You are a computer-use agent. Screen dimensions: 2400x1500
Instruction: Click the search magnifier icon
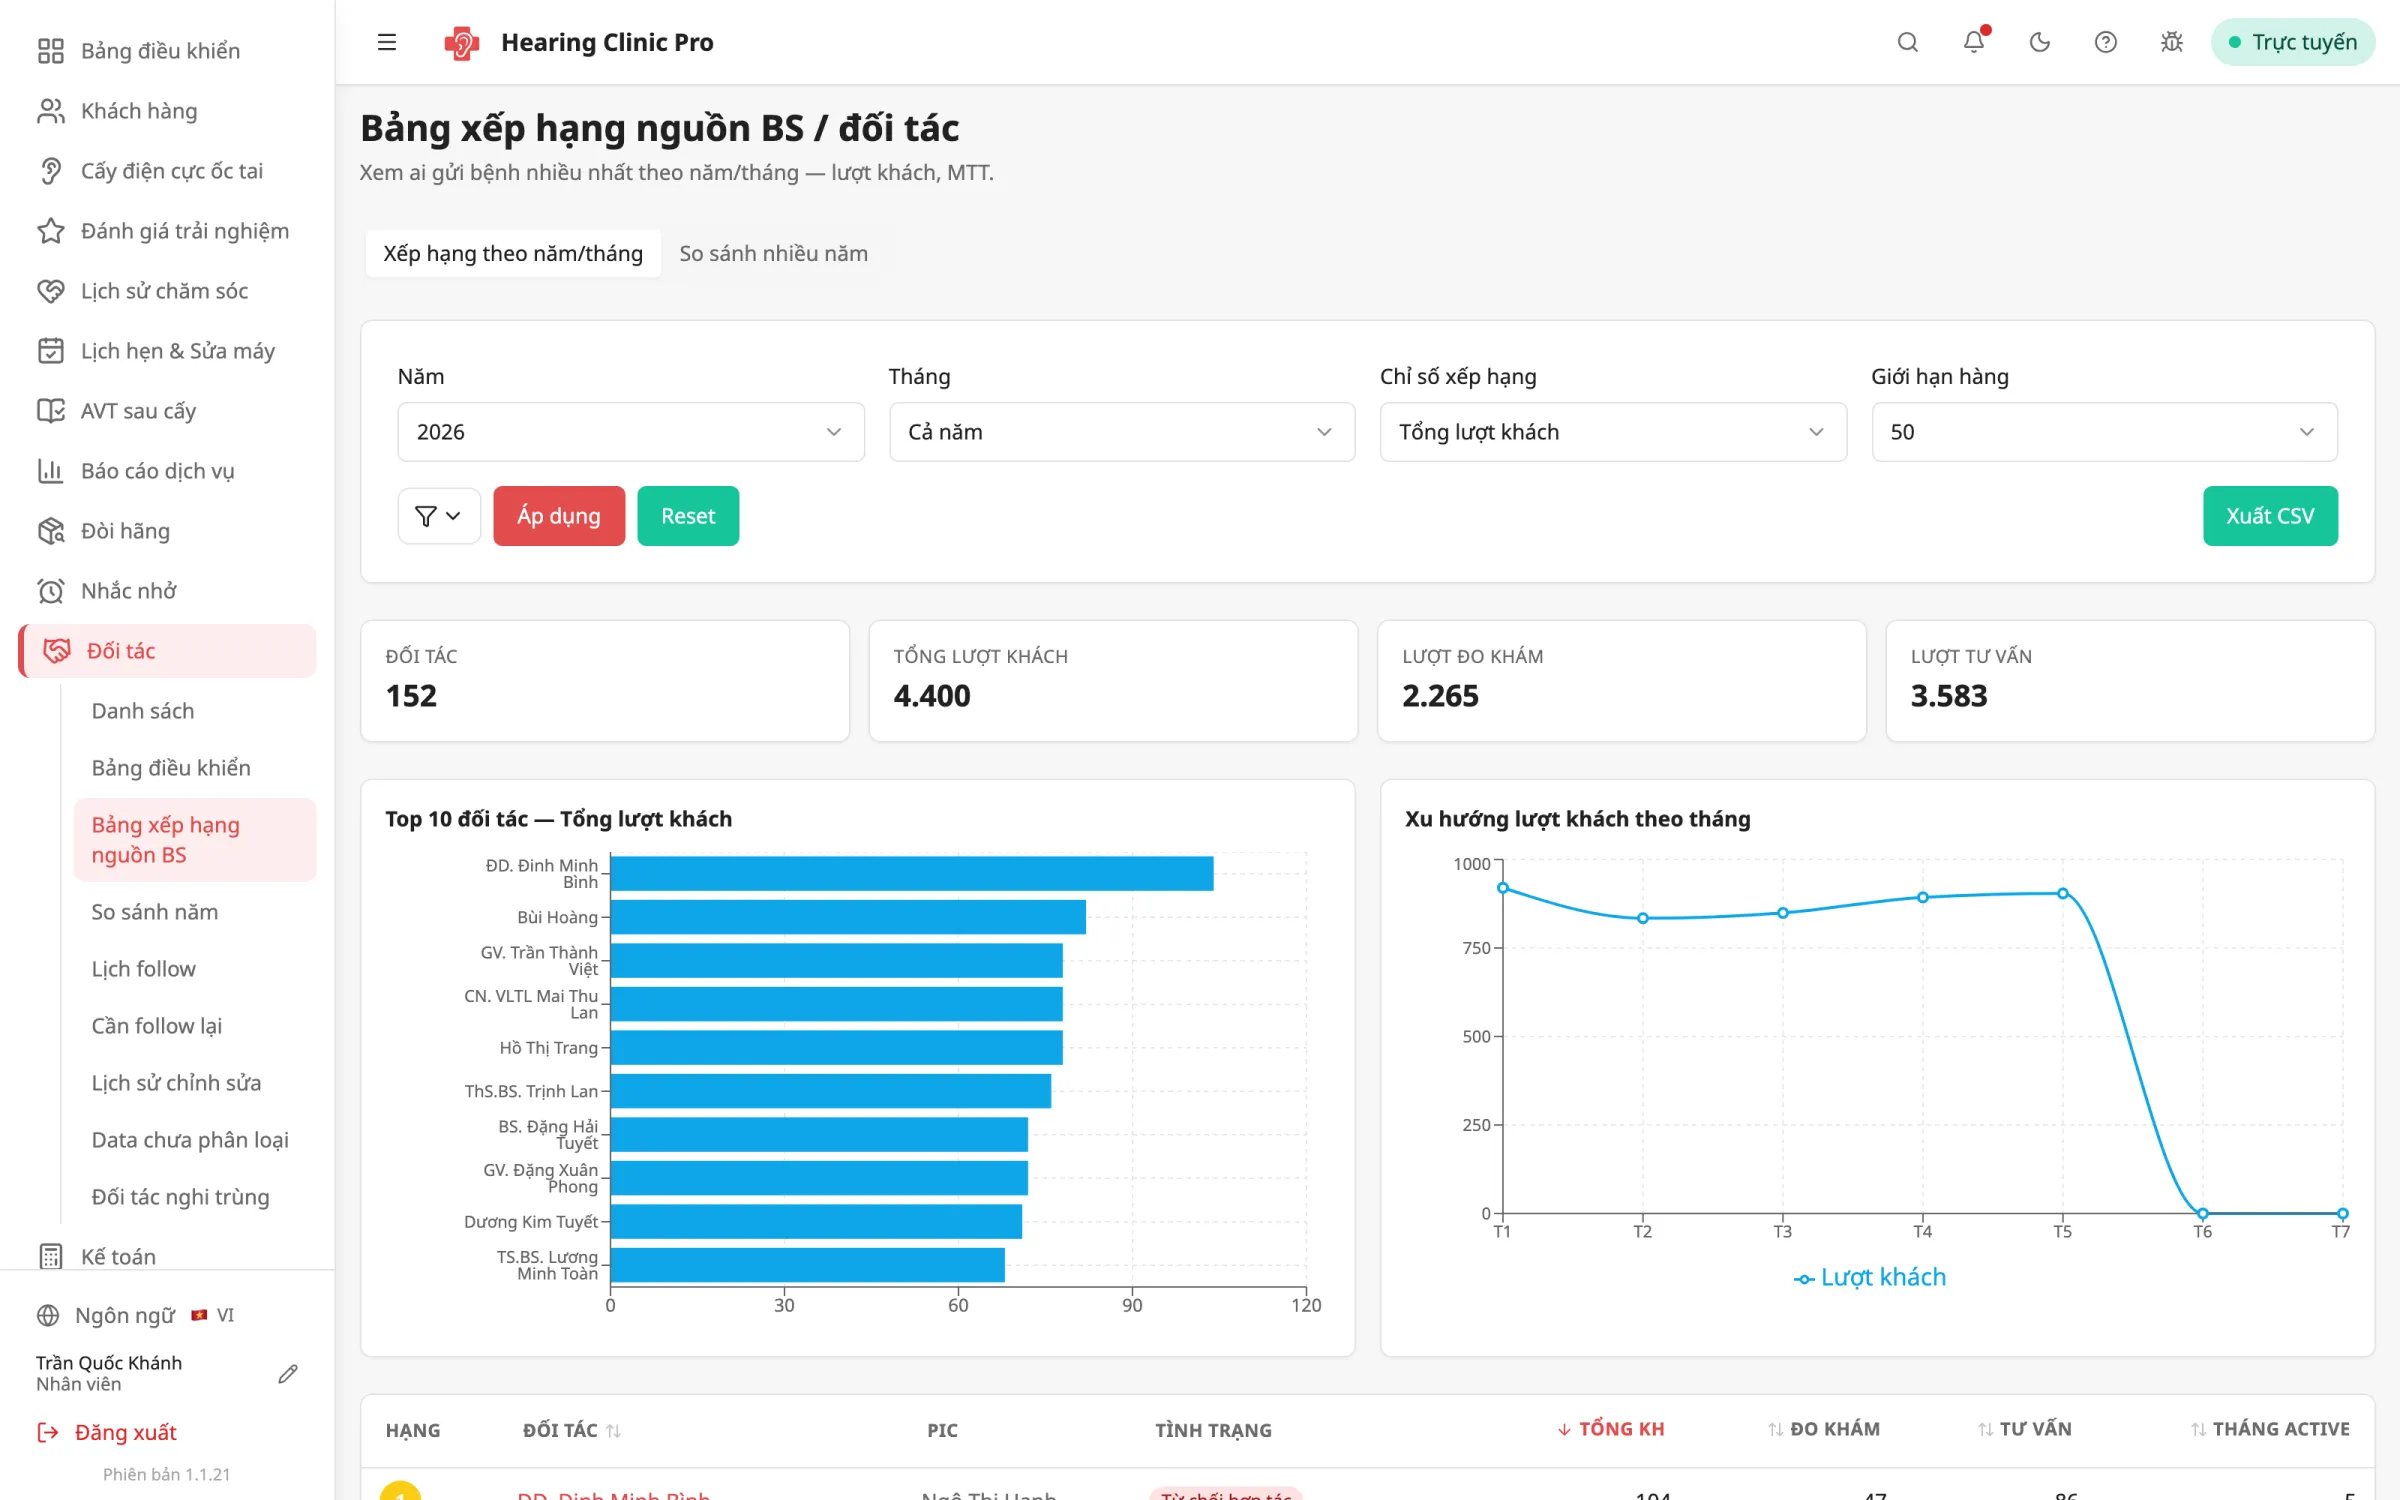1908,42
